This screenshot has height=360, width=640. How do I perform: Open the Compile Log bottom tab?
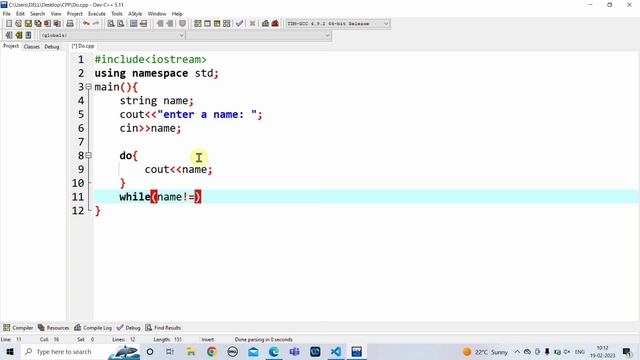click(93, 328)
